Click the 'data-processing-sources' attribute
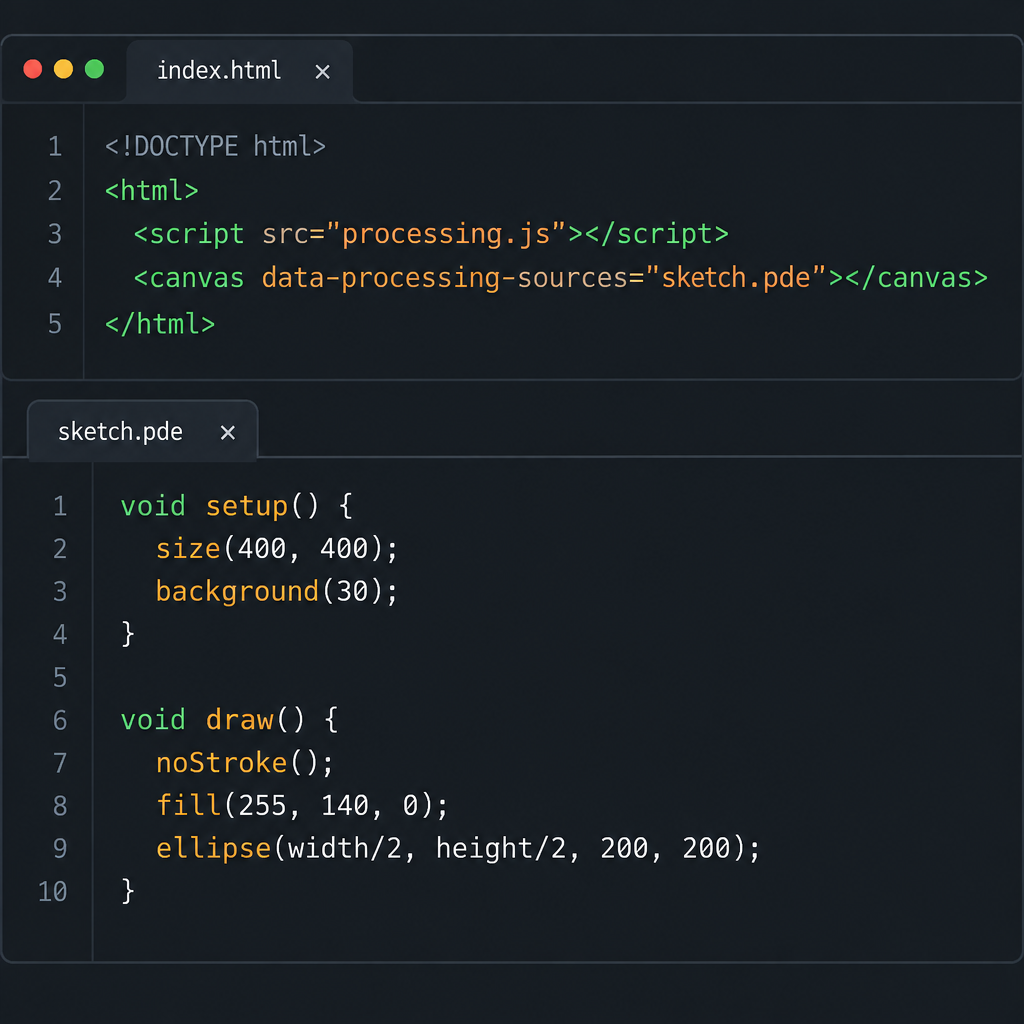1024x1024 pixels. [444, 278]
